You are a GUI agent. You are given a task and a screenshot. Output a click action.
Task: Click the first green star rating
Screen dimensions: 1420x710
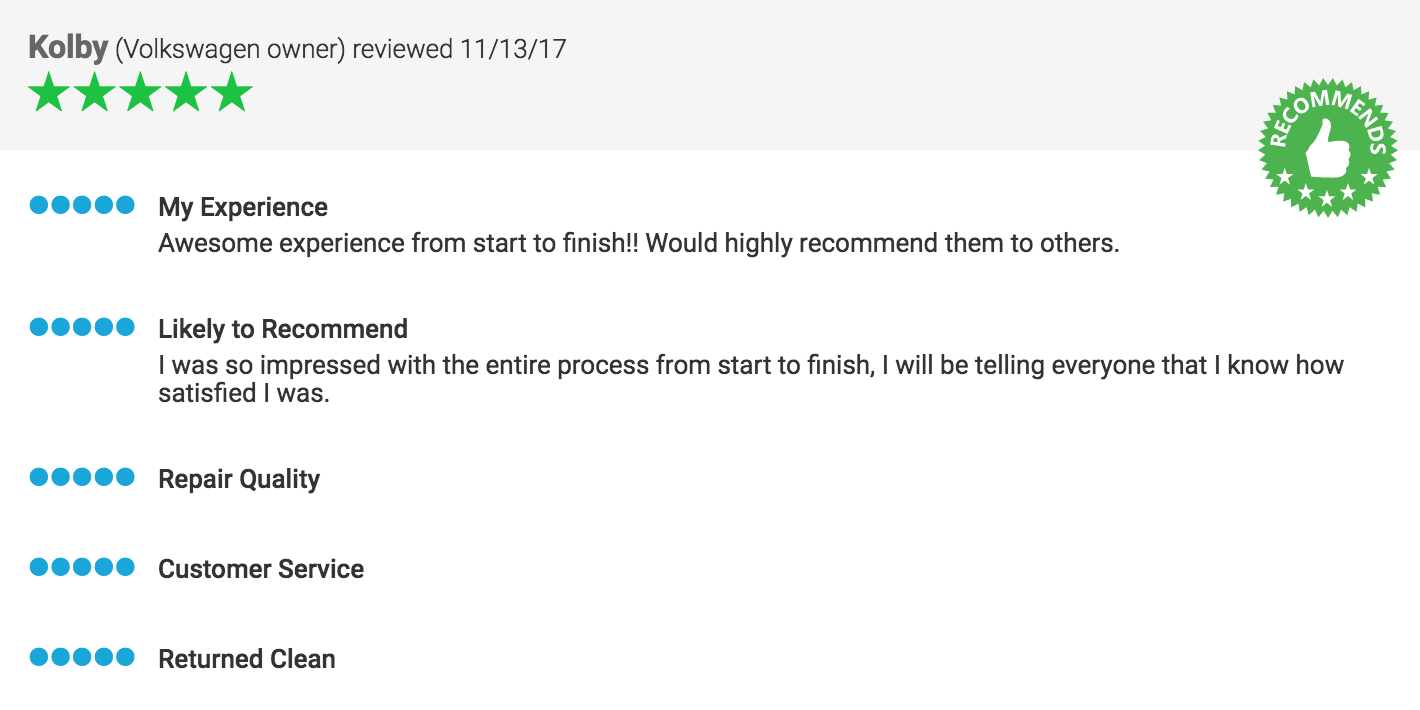click(x=49, y=93)
